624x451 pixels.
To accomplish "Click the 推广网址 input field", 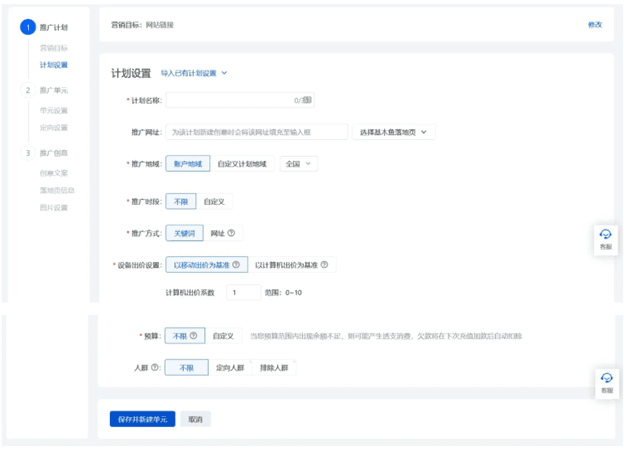I will [x=257, y=132].
